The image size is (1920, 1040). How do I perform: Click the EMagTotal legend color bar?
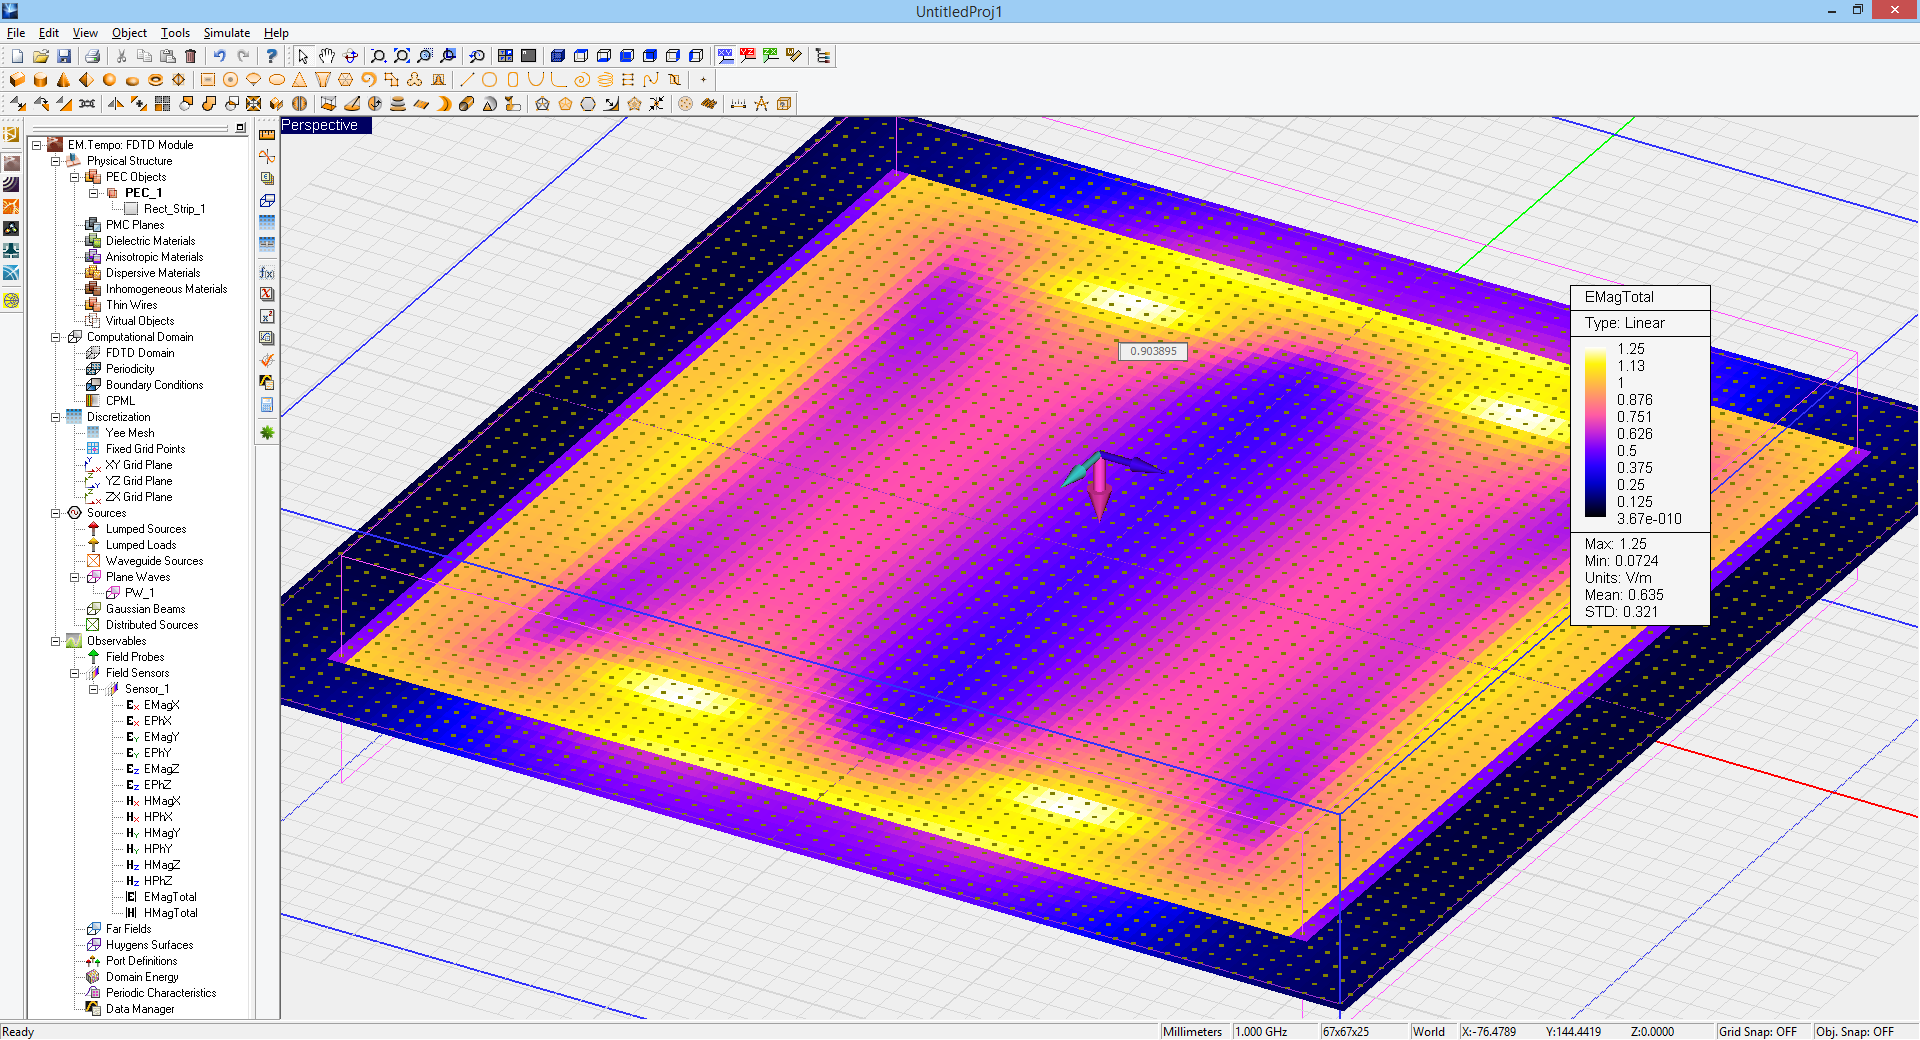click(1595, 432)
